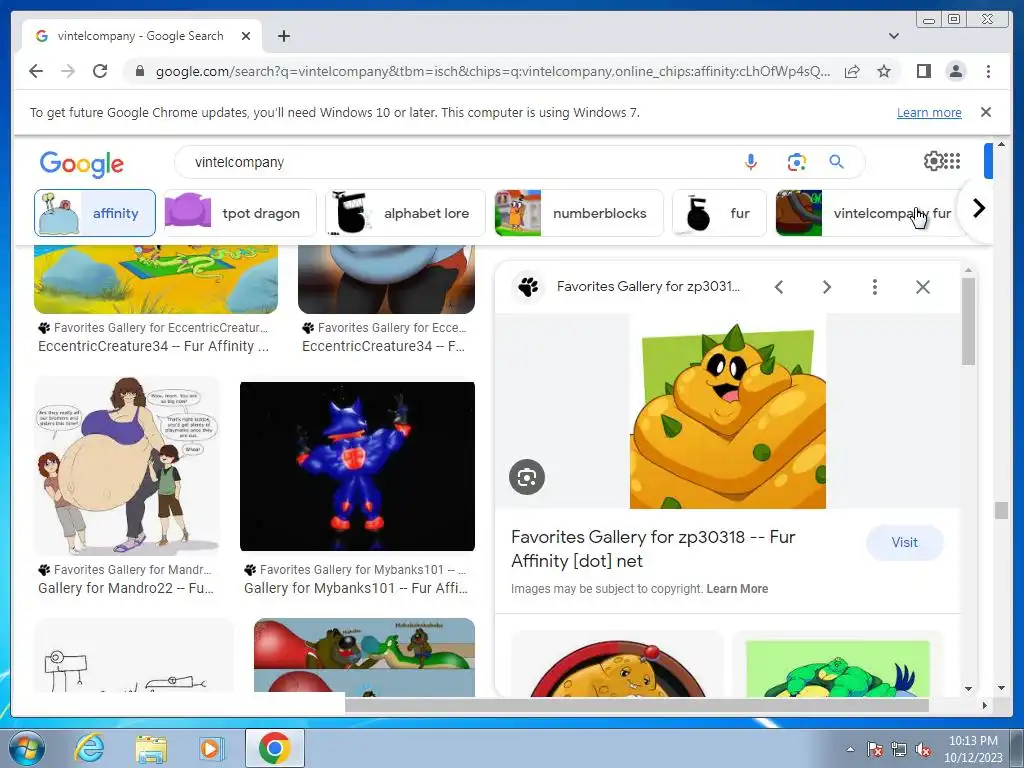
Task: Click Lens icon on the preview image
Action: [526, 477]
